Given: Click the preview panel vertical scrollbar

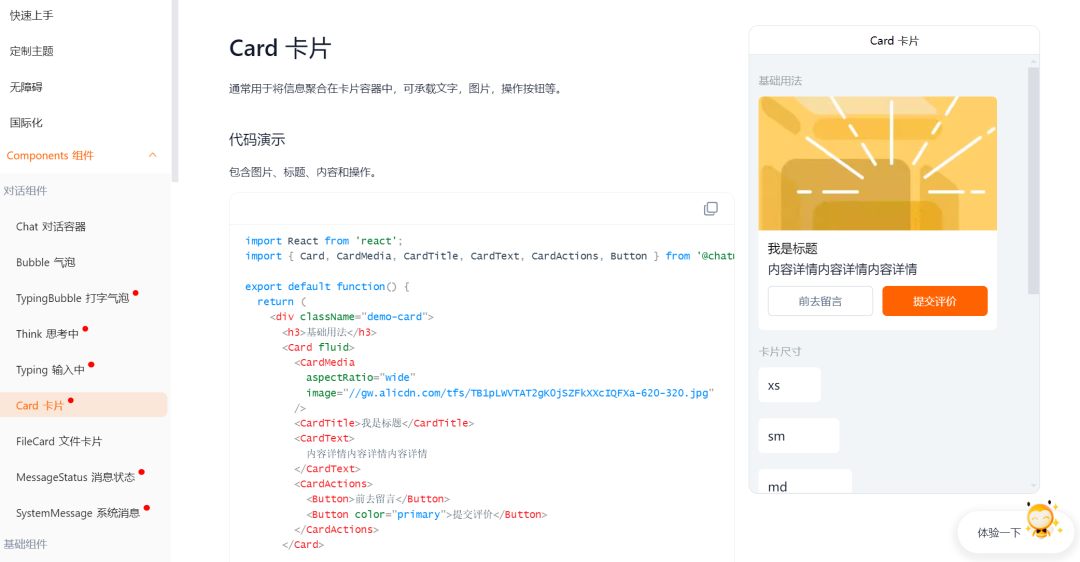Looking at the screenshot, I should (x=1033, y=180).
